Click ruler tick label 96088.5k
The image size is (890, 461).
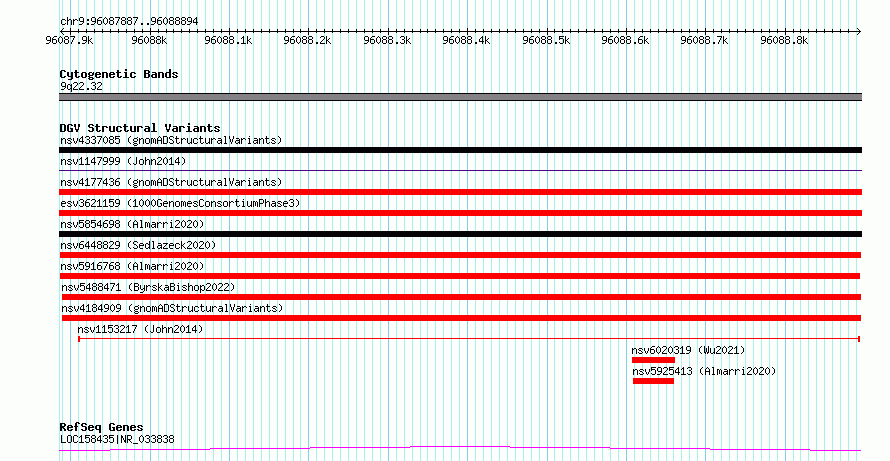pos(546,41)
